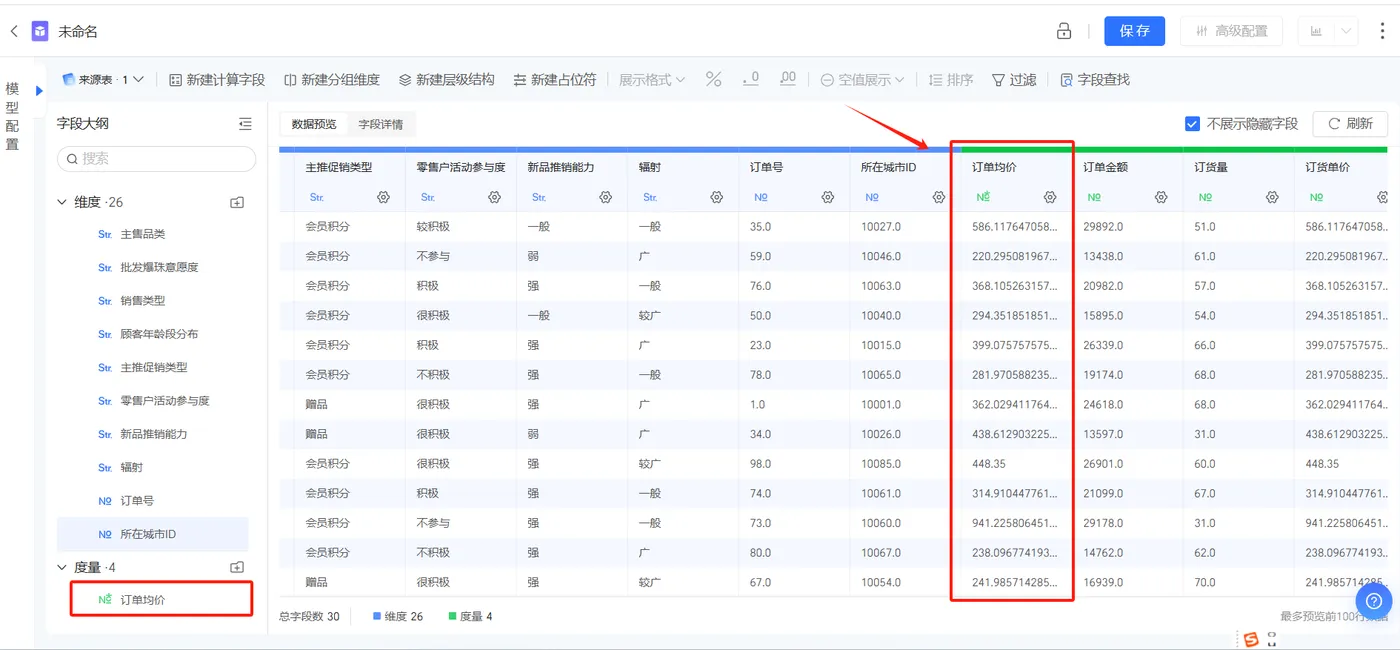
Task: Click the purple model cube icon
Action: pyautogui.click(x=40, y=31)
